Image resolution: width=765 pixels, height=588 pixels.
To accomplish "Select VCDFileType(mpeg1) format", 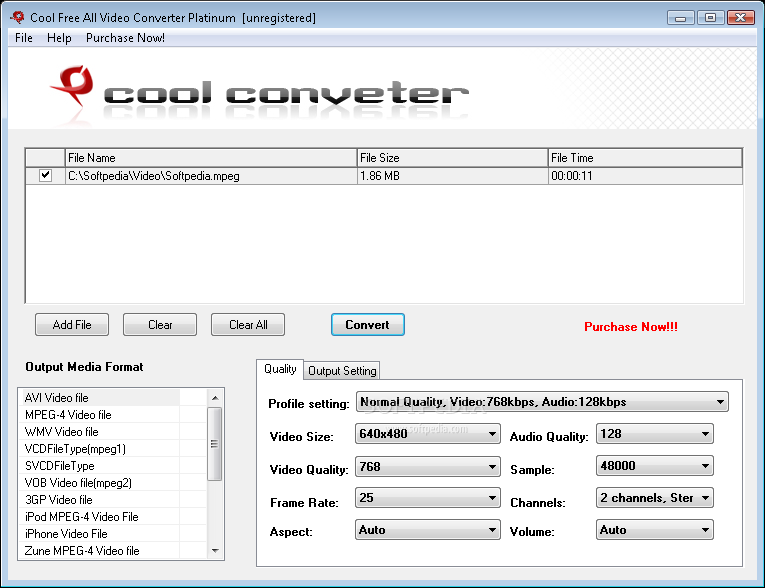I will pyautogui.click(x=113, y=448).
